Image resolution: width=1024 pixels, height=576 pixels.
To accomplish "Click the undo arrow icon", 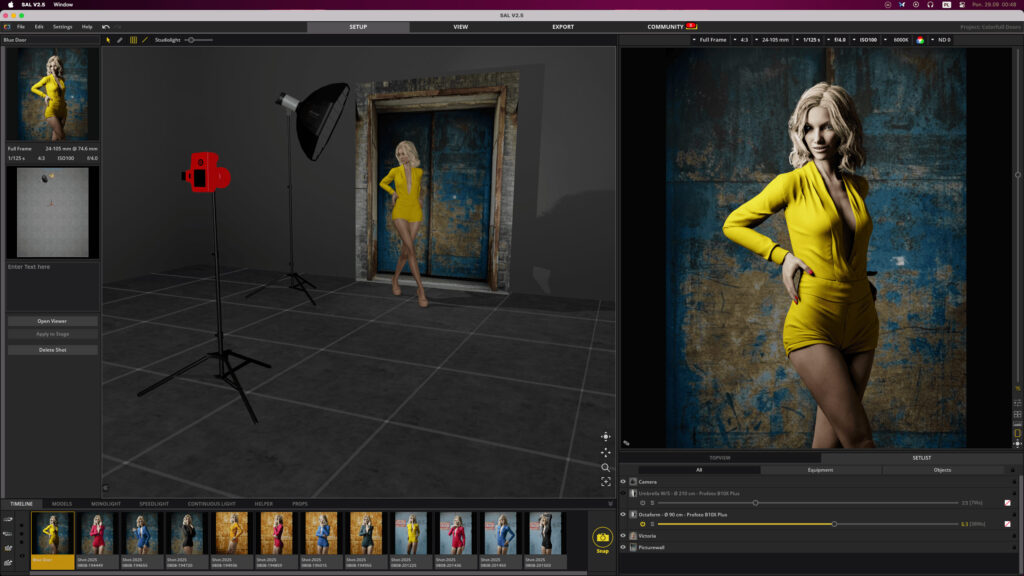I will 106,27.
